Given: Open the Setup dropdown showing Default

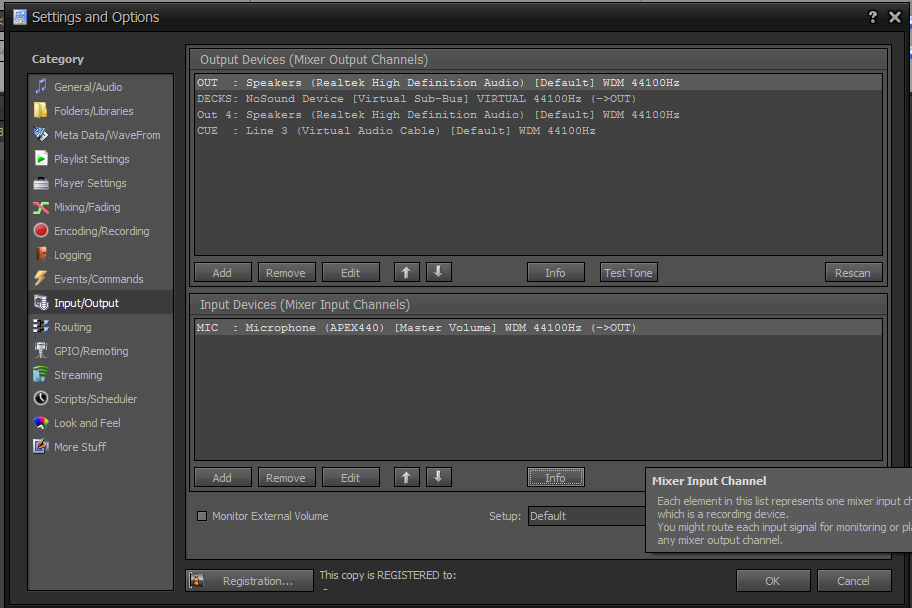Looking at the screenshot, I should (587, 515).
